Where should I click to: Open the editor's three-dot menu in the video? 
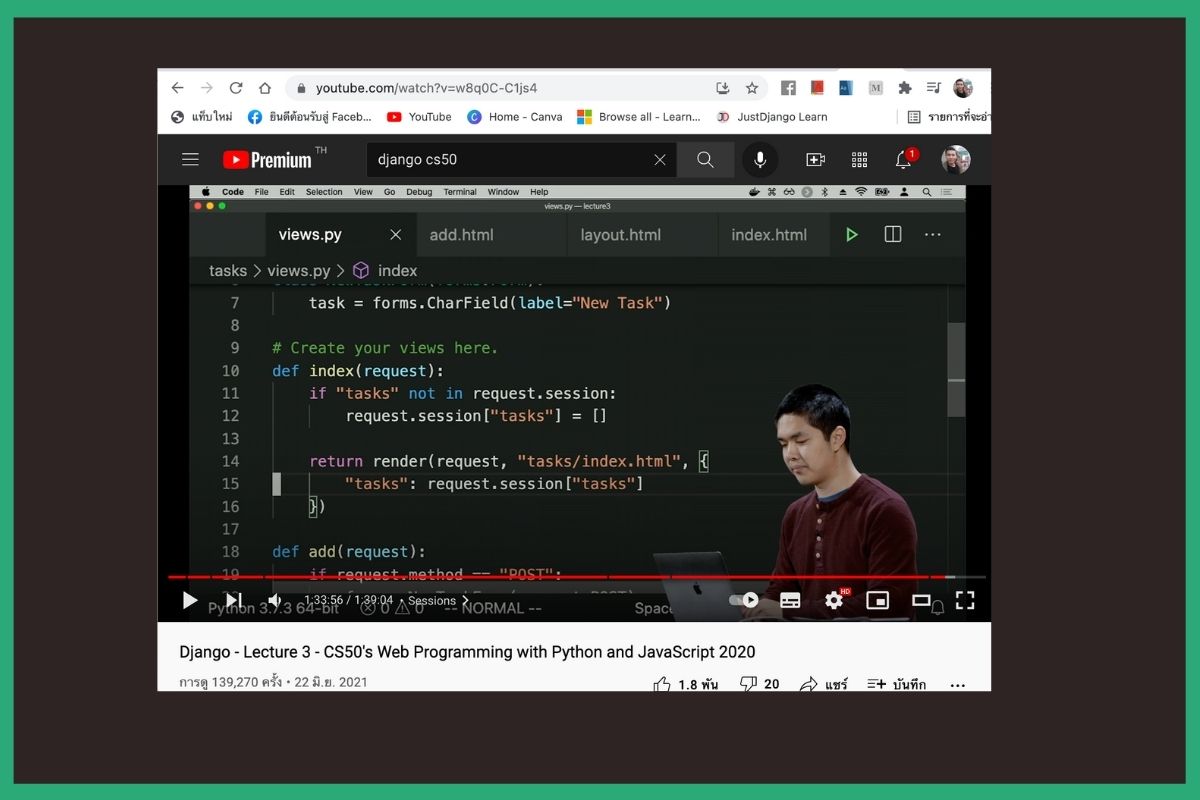click(933, 235)
